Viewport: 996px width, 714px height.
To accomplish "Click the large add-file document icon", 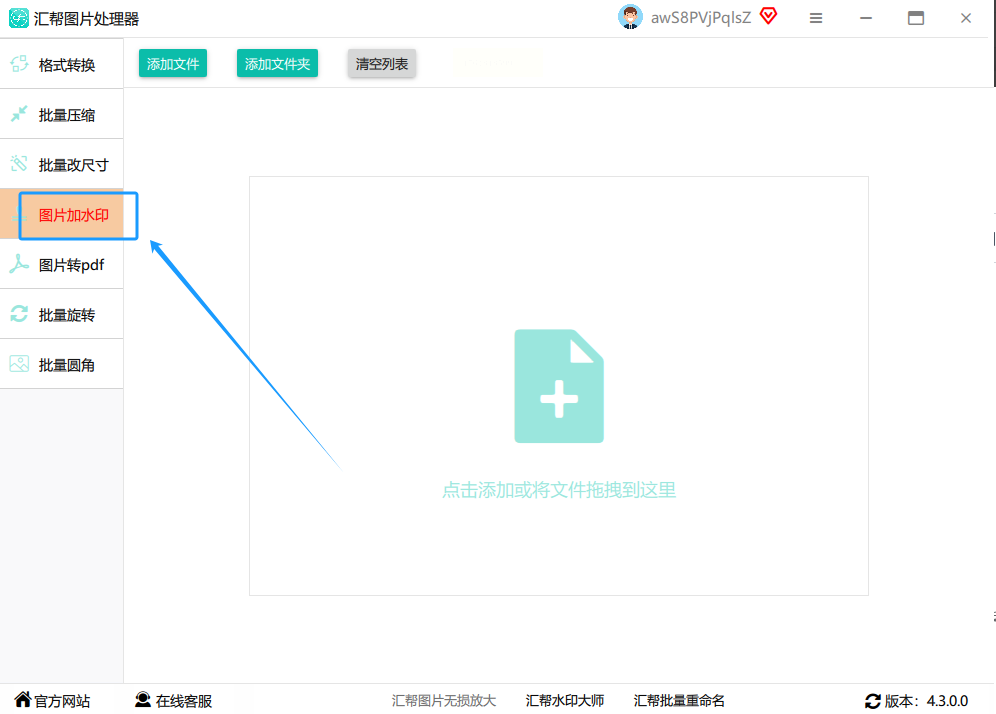I will [x=559, y=386].
